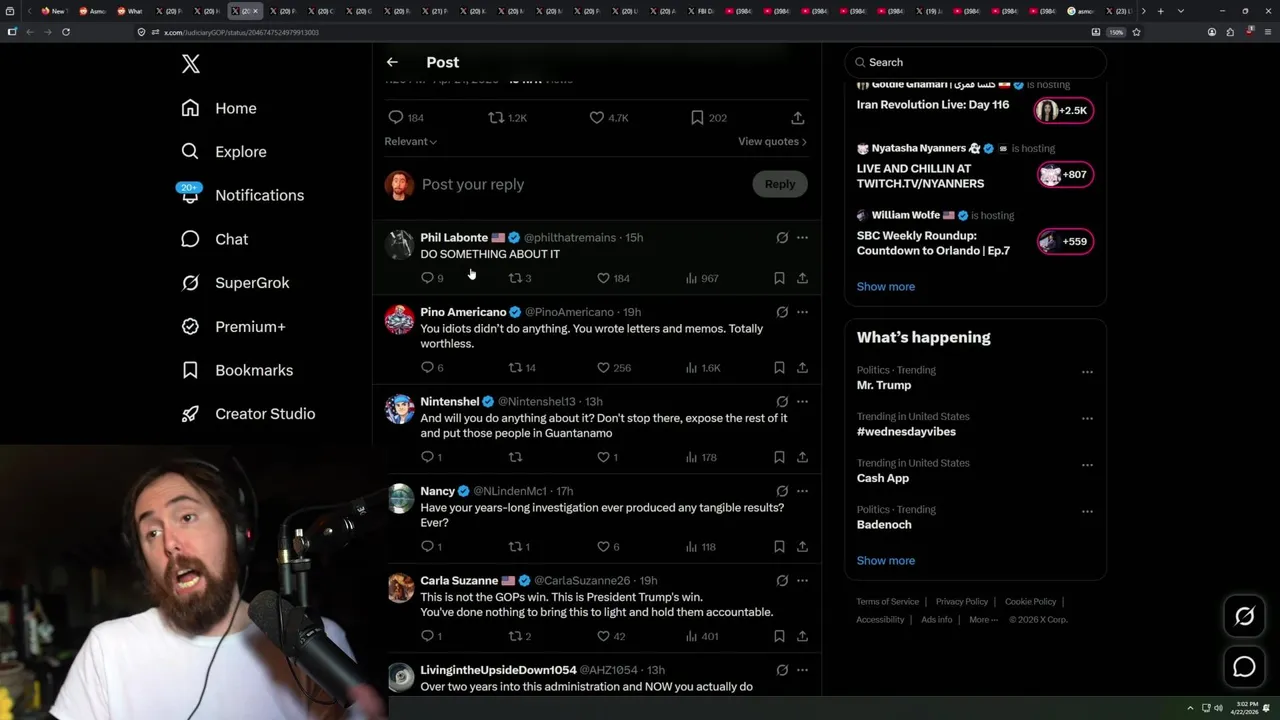Open floating chat messages button
1280x720 pixels.
tap(1244, 667)
